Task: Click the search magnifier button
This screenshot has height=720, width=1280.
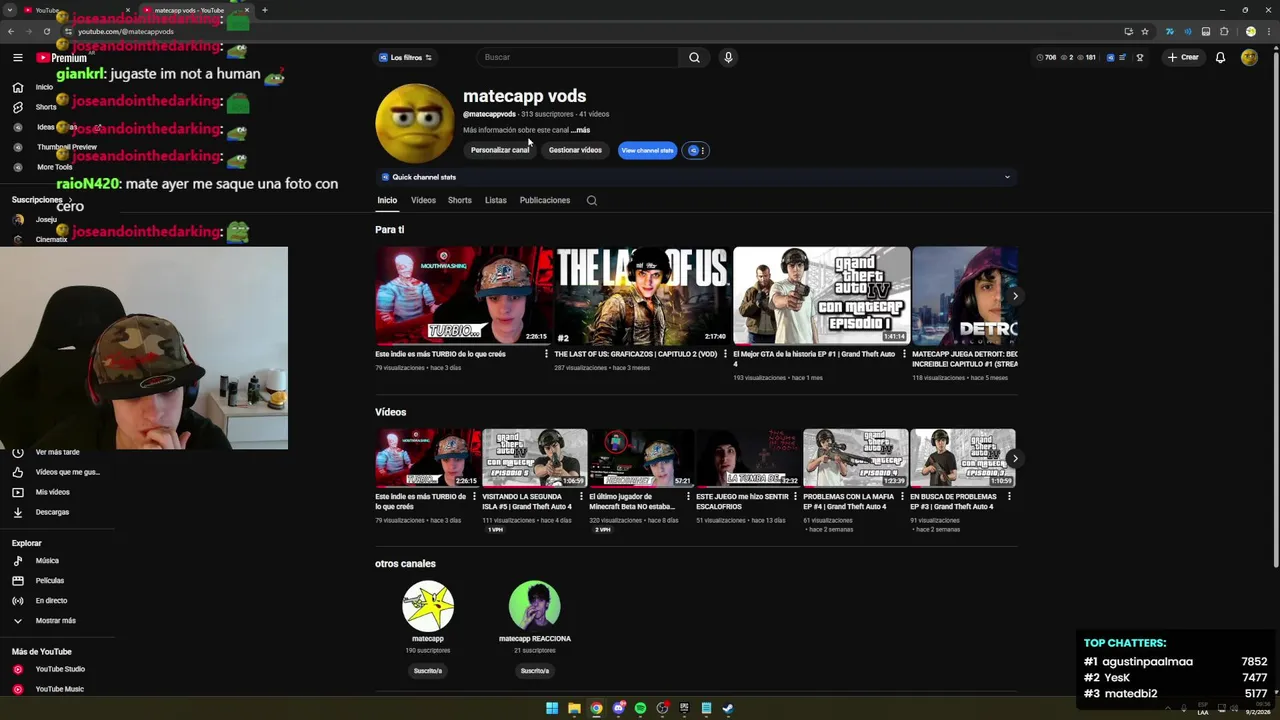Action: [694, 58]
